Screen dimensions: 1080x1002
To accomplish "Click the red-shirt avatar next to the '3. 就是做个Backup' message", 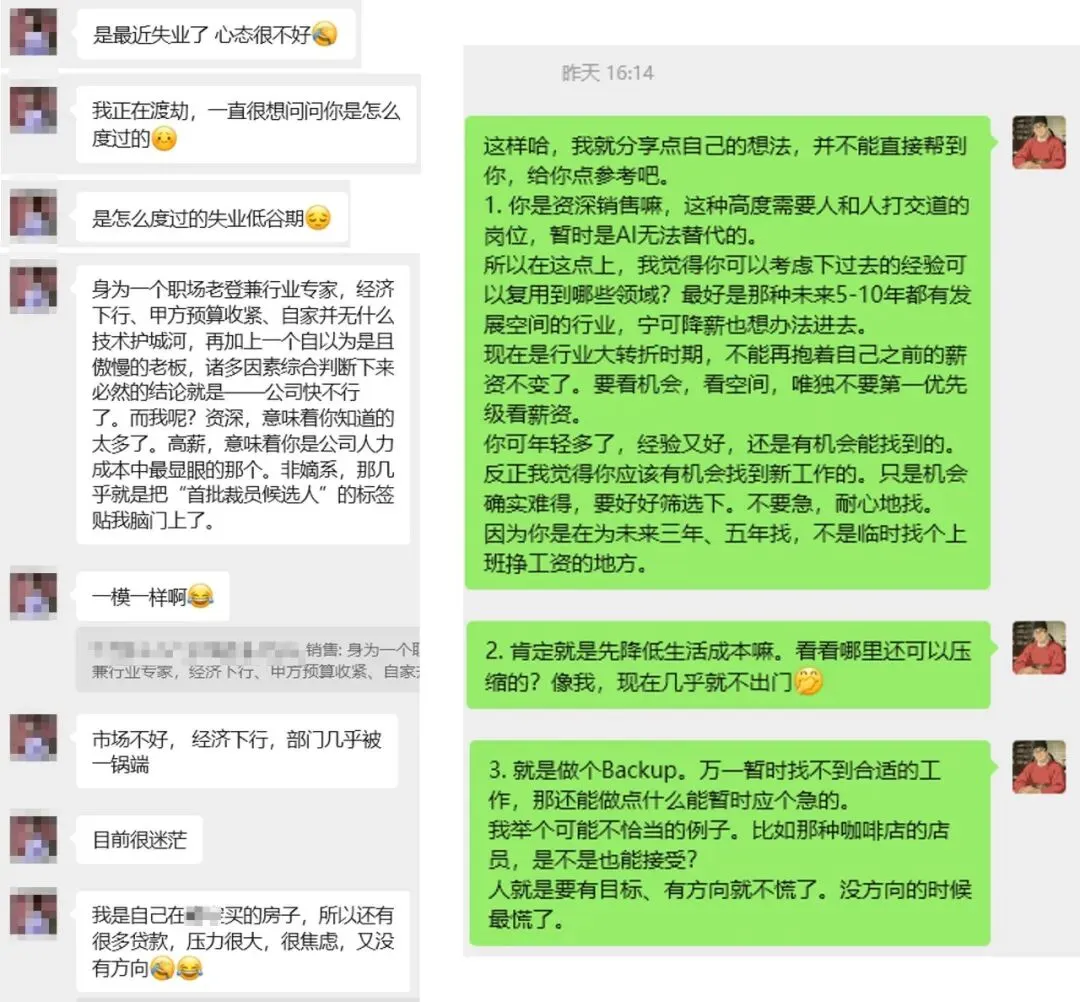I will (x=1039, y=766).
